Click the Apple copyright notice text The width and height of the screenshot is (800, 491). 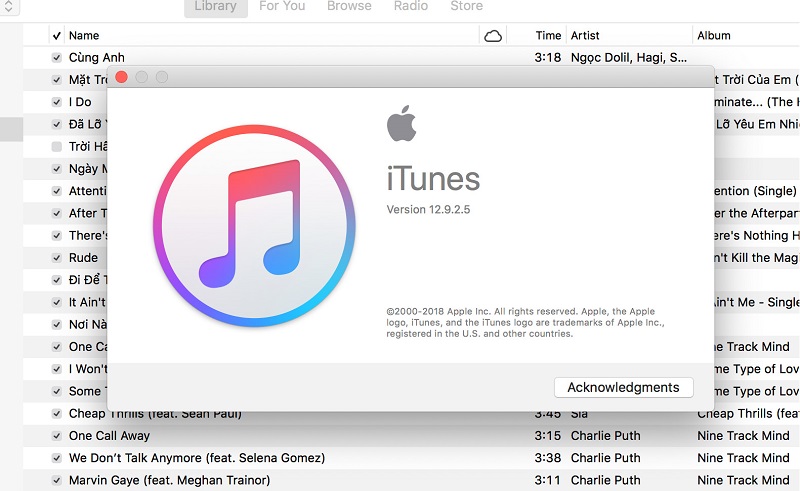point(525,323)
